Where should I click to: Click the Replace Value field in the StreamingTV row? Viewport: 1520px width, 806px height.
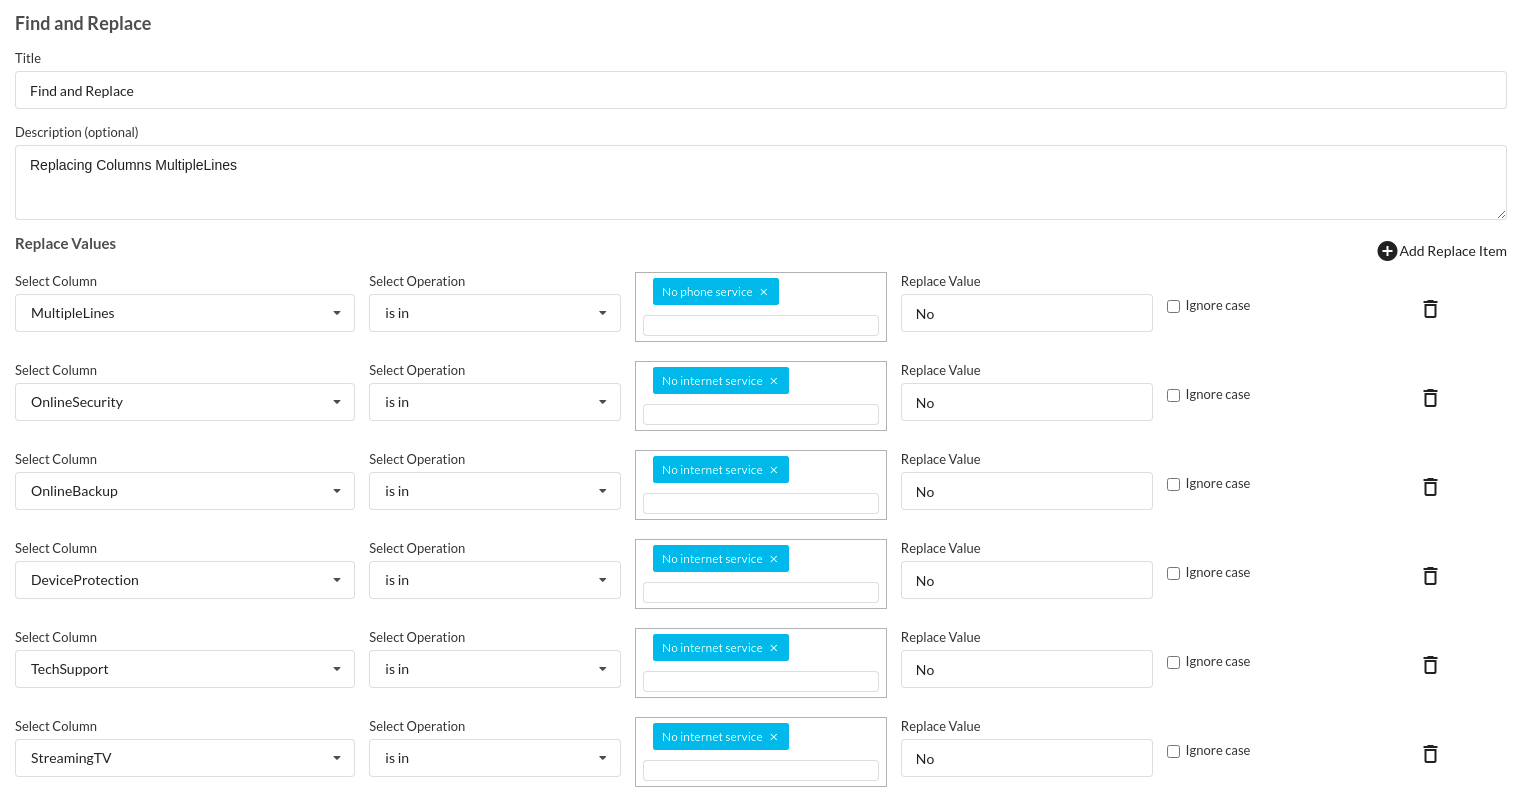click(x=1027, y=758)
